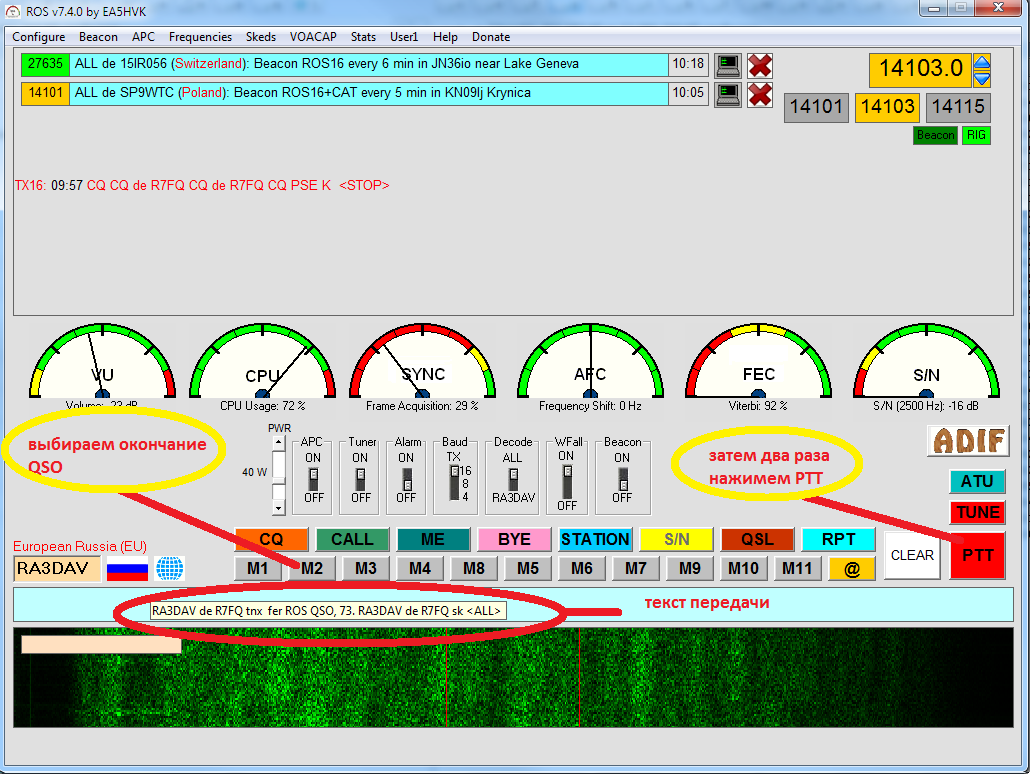Click the RA3DAV callsign field
Viewport: 1030px width, 774px height.
pyautogui.click(x=57, y=569)
